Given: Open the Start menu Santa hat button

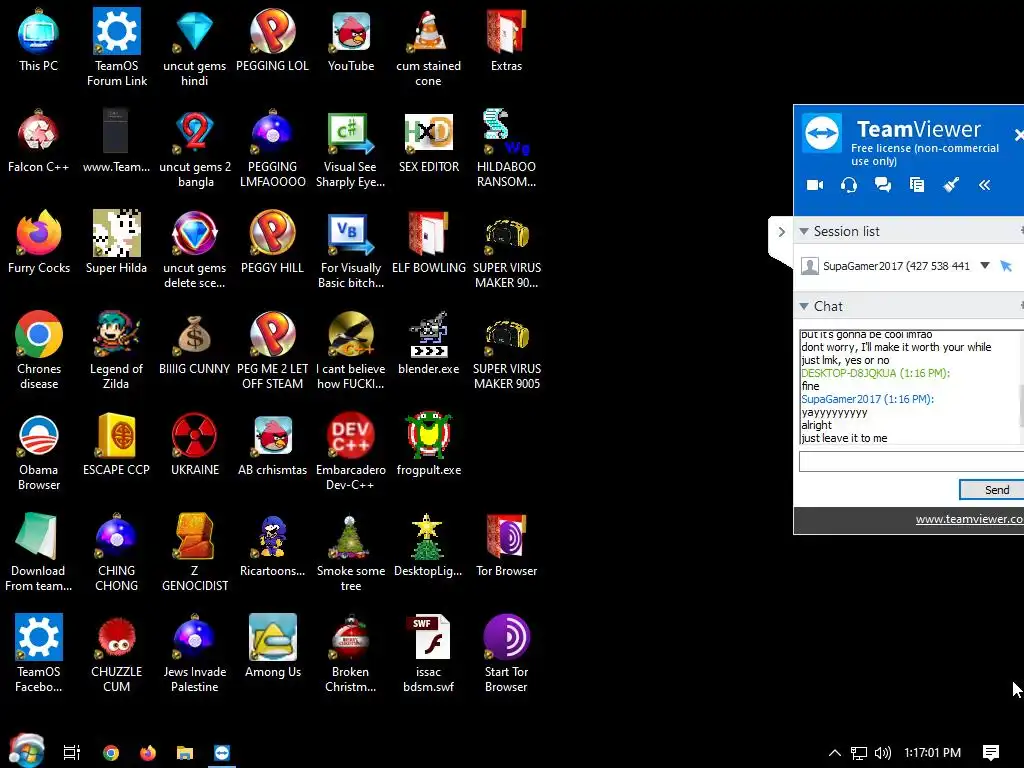Looking at the screenshot, I should coord(27,750).
